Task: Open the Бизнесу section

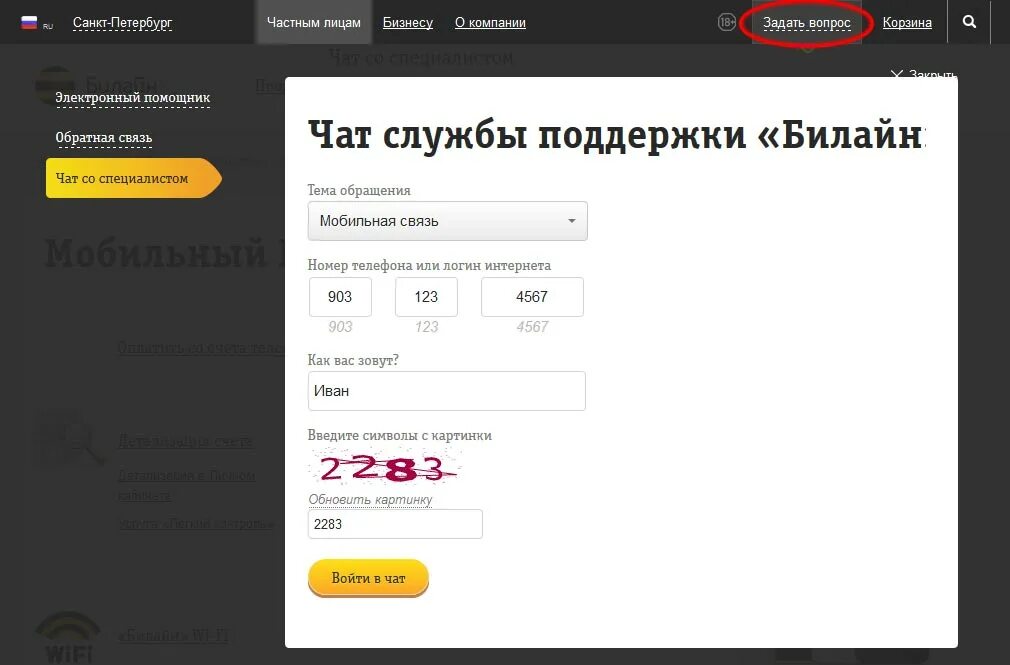Action: point(408,23)
